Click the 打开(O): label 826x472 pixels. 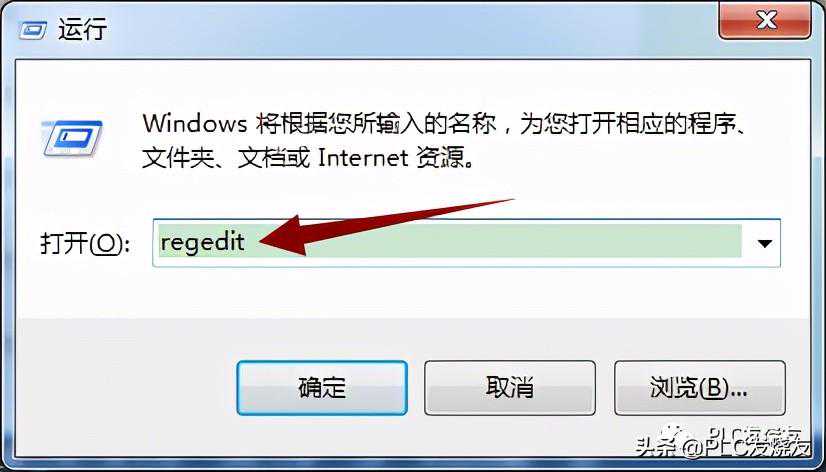[x=85, y=243]
